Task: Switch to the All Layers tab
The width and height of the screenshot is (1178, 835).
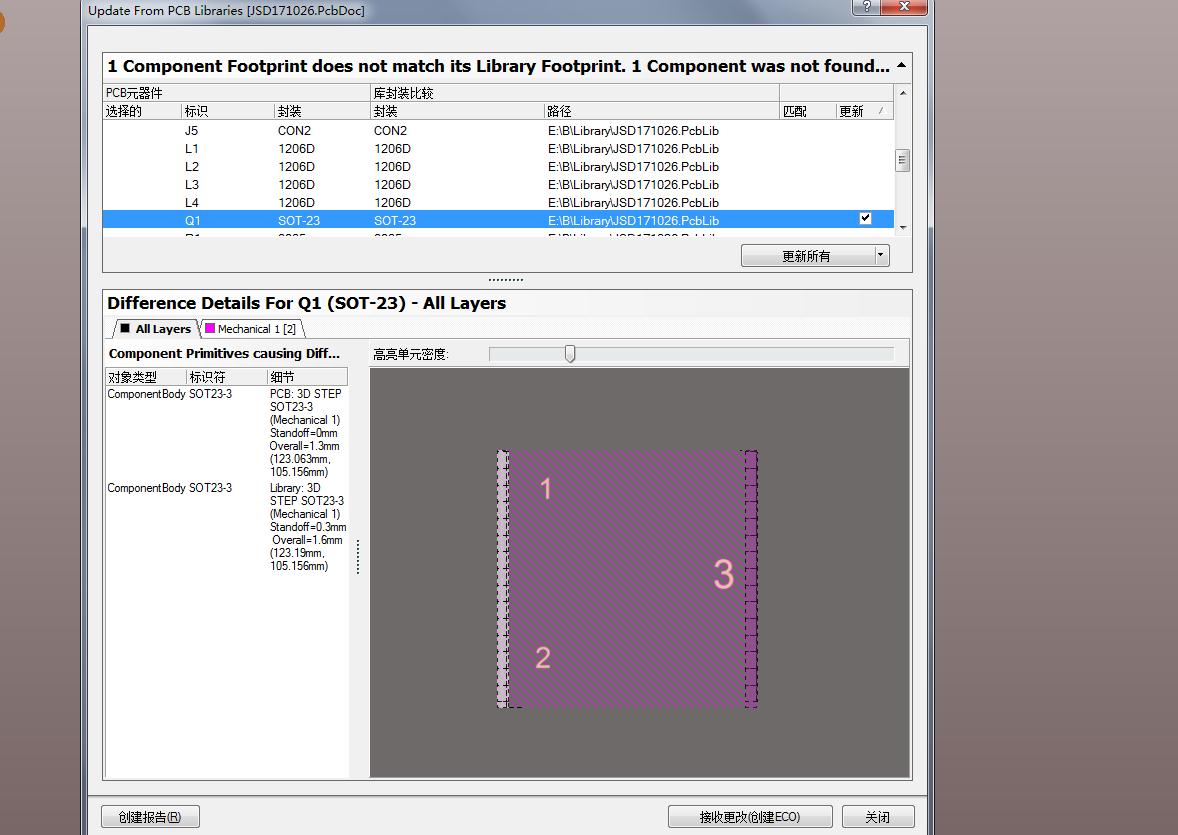Action: click(156, 329)
